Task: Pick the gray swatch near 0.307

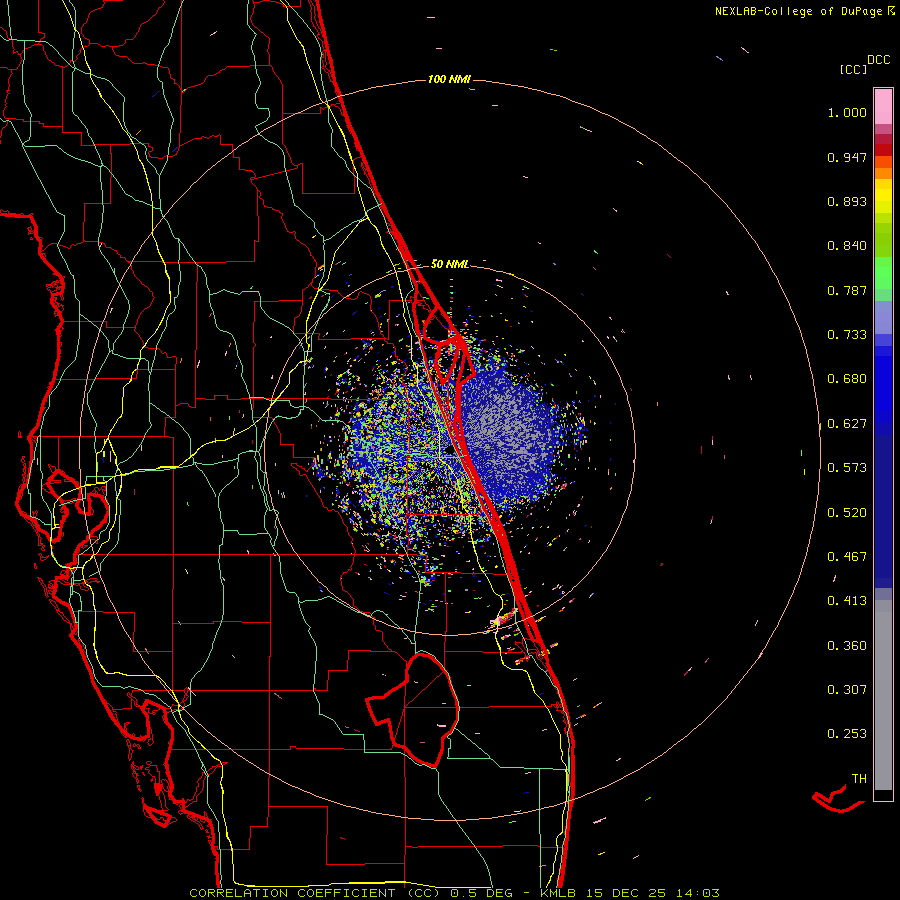Action: click(x=883, y=695)
